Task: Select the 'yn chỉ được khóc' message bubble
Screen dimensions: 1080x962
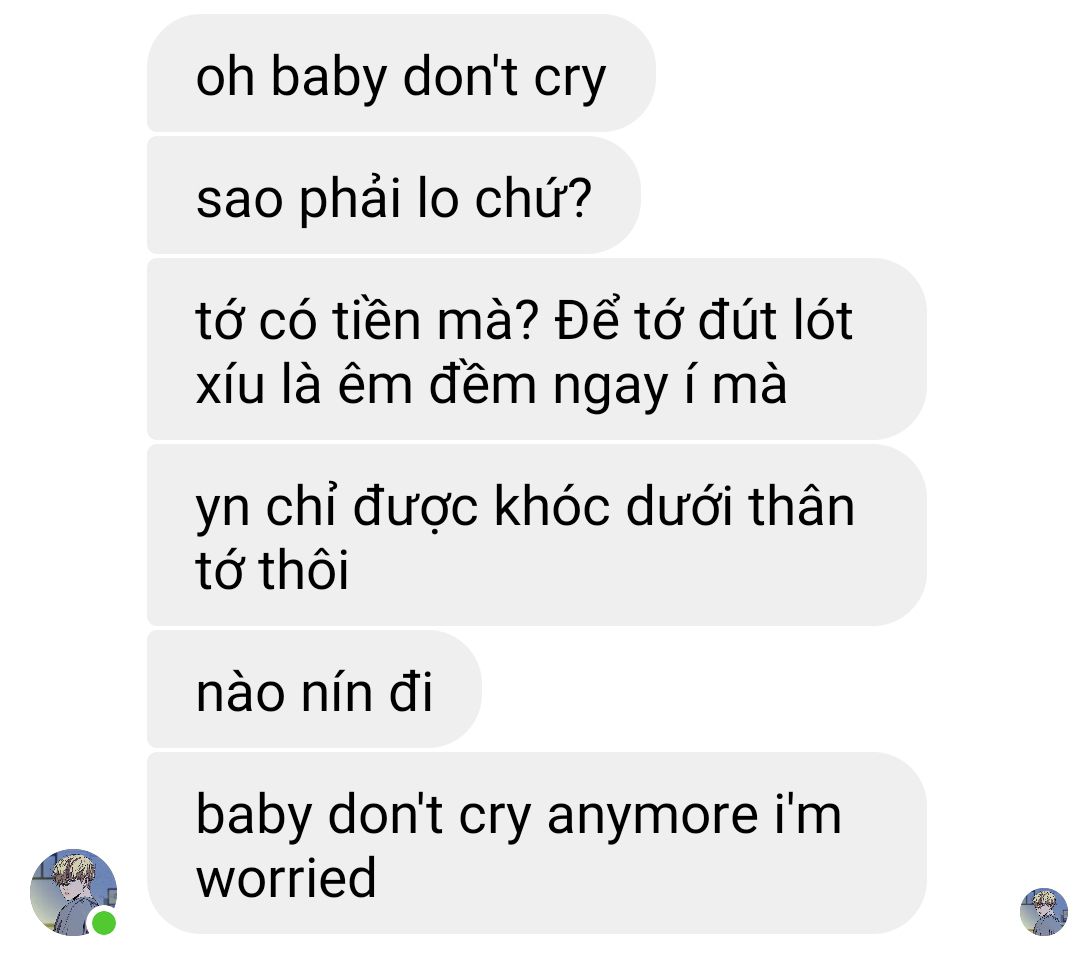Action: pos(537,535)
